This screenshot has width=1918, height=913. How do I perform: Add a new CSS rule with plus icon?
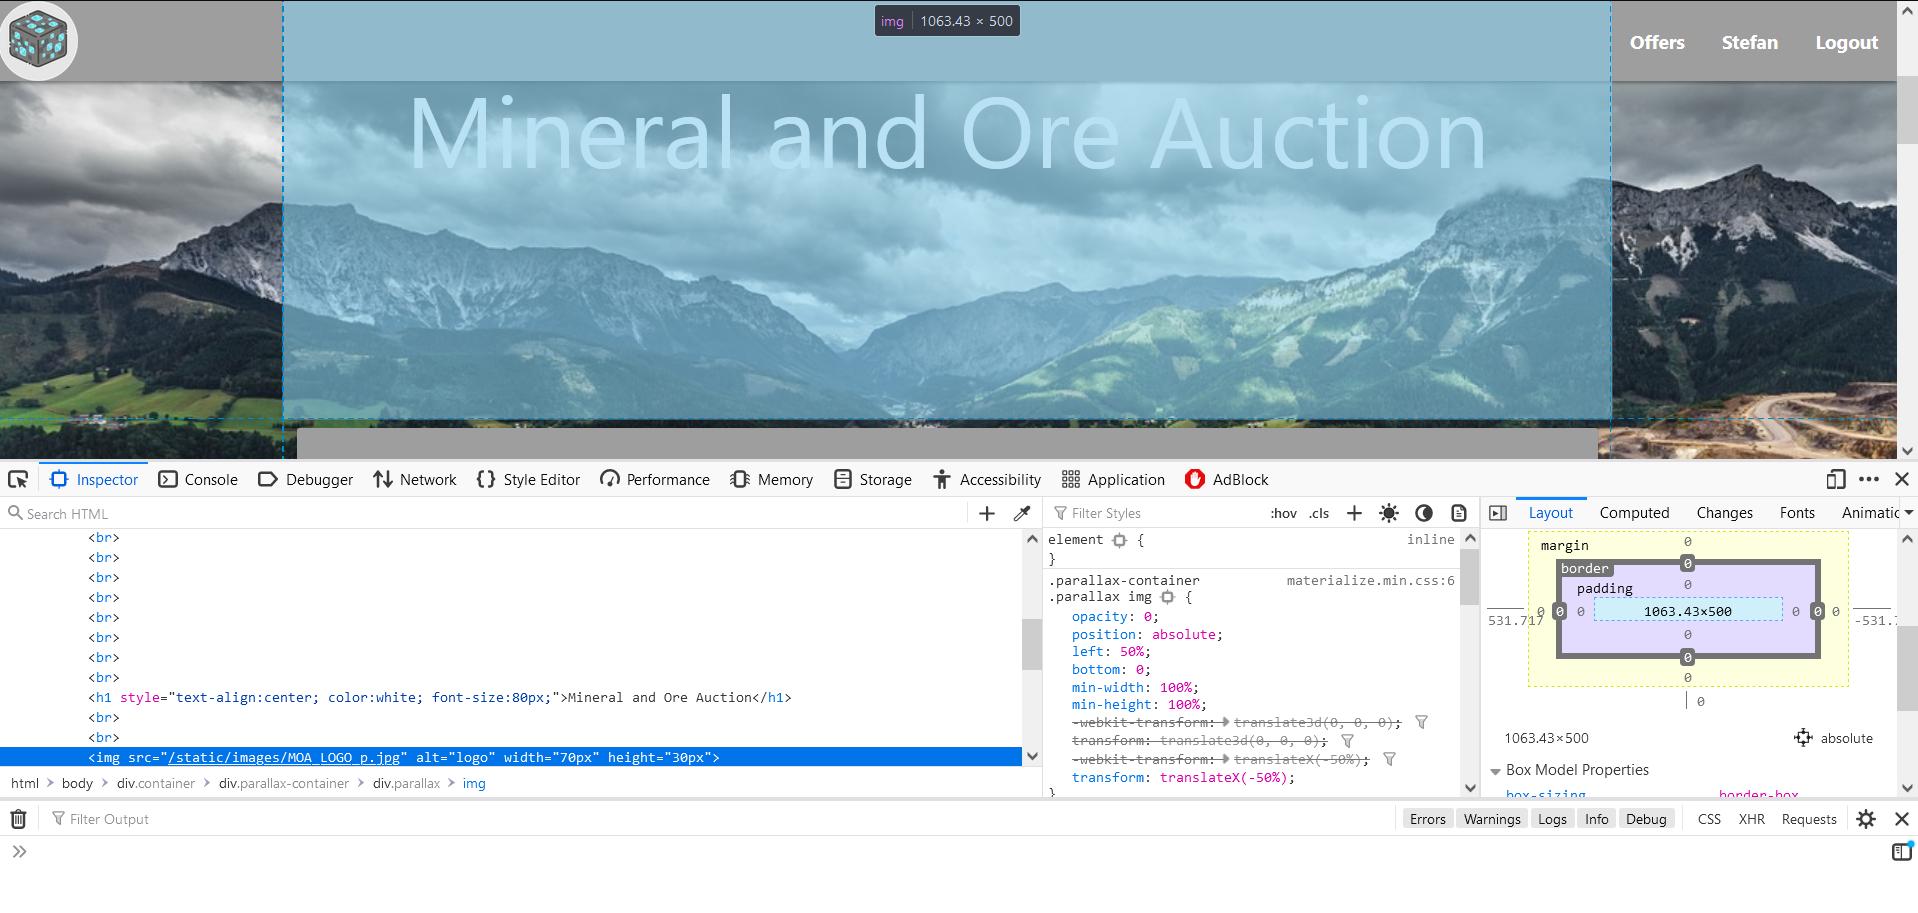click(1354, 513)
